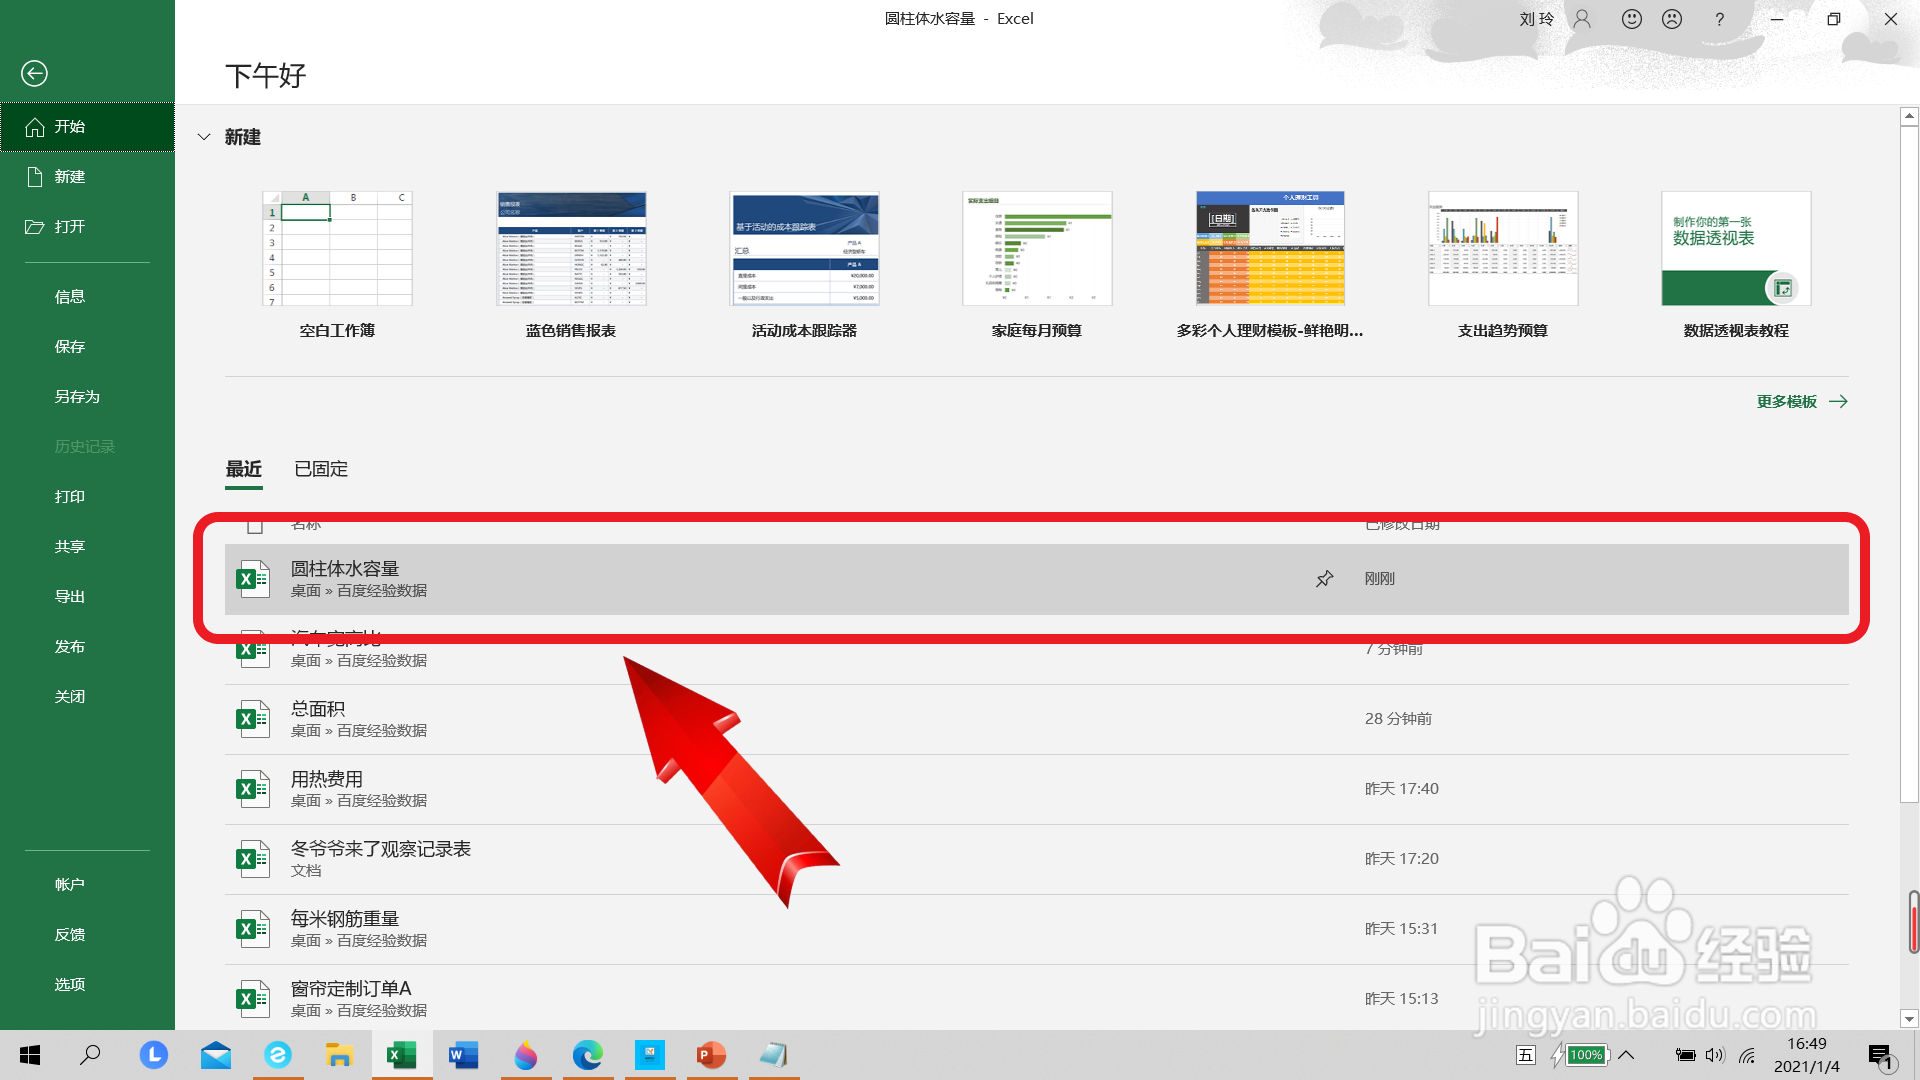Open recent file 总面积
The height and width of the screenshot is (1080, 1920).
coord(1036,719)
